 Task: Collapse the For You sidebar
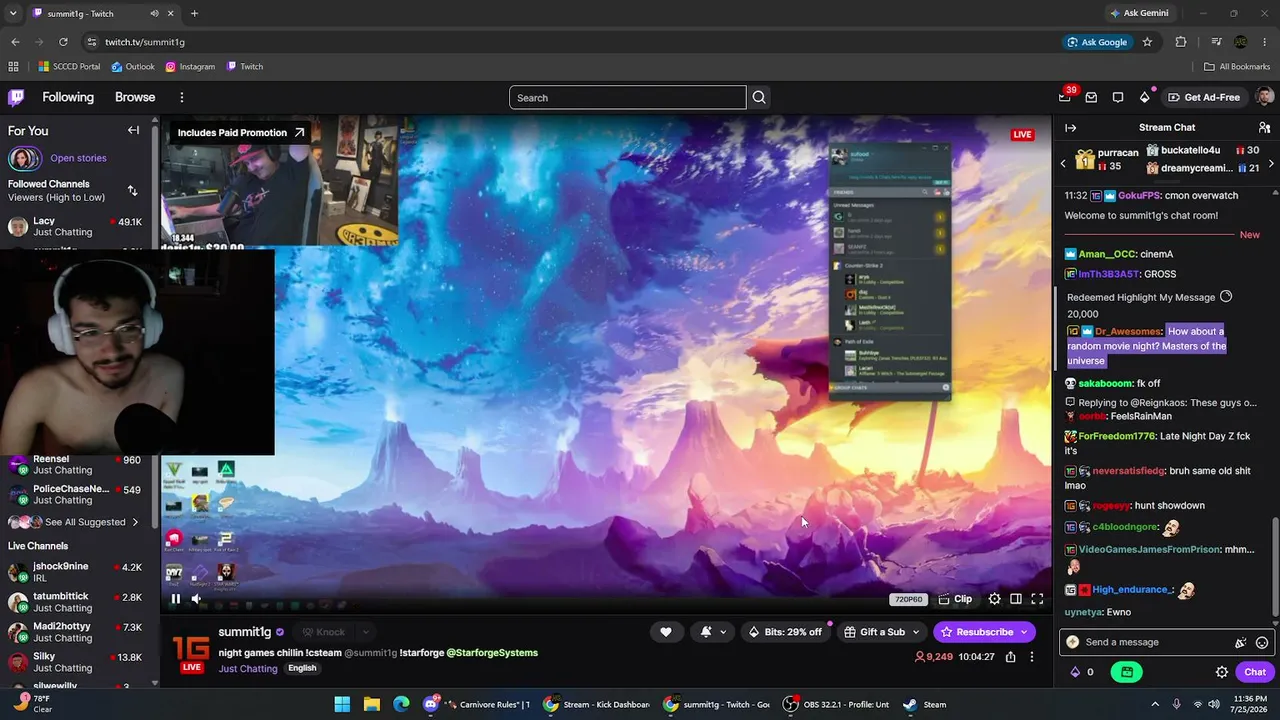click(x=133, y=130)
